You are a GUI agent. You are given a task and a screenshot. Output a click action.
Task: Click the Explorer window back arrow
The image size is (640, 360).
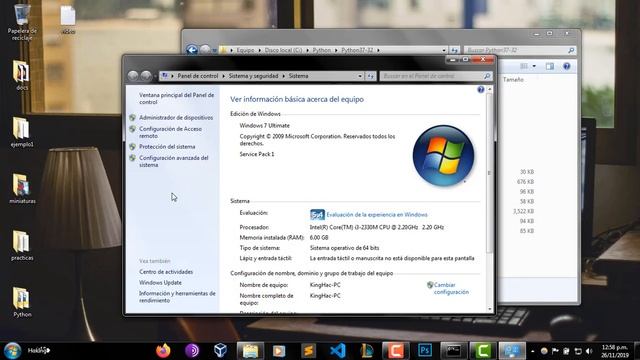point(192,50)
